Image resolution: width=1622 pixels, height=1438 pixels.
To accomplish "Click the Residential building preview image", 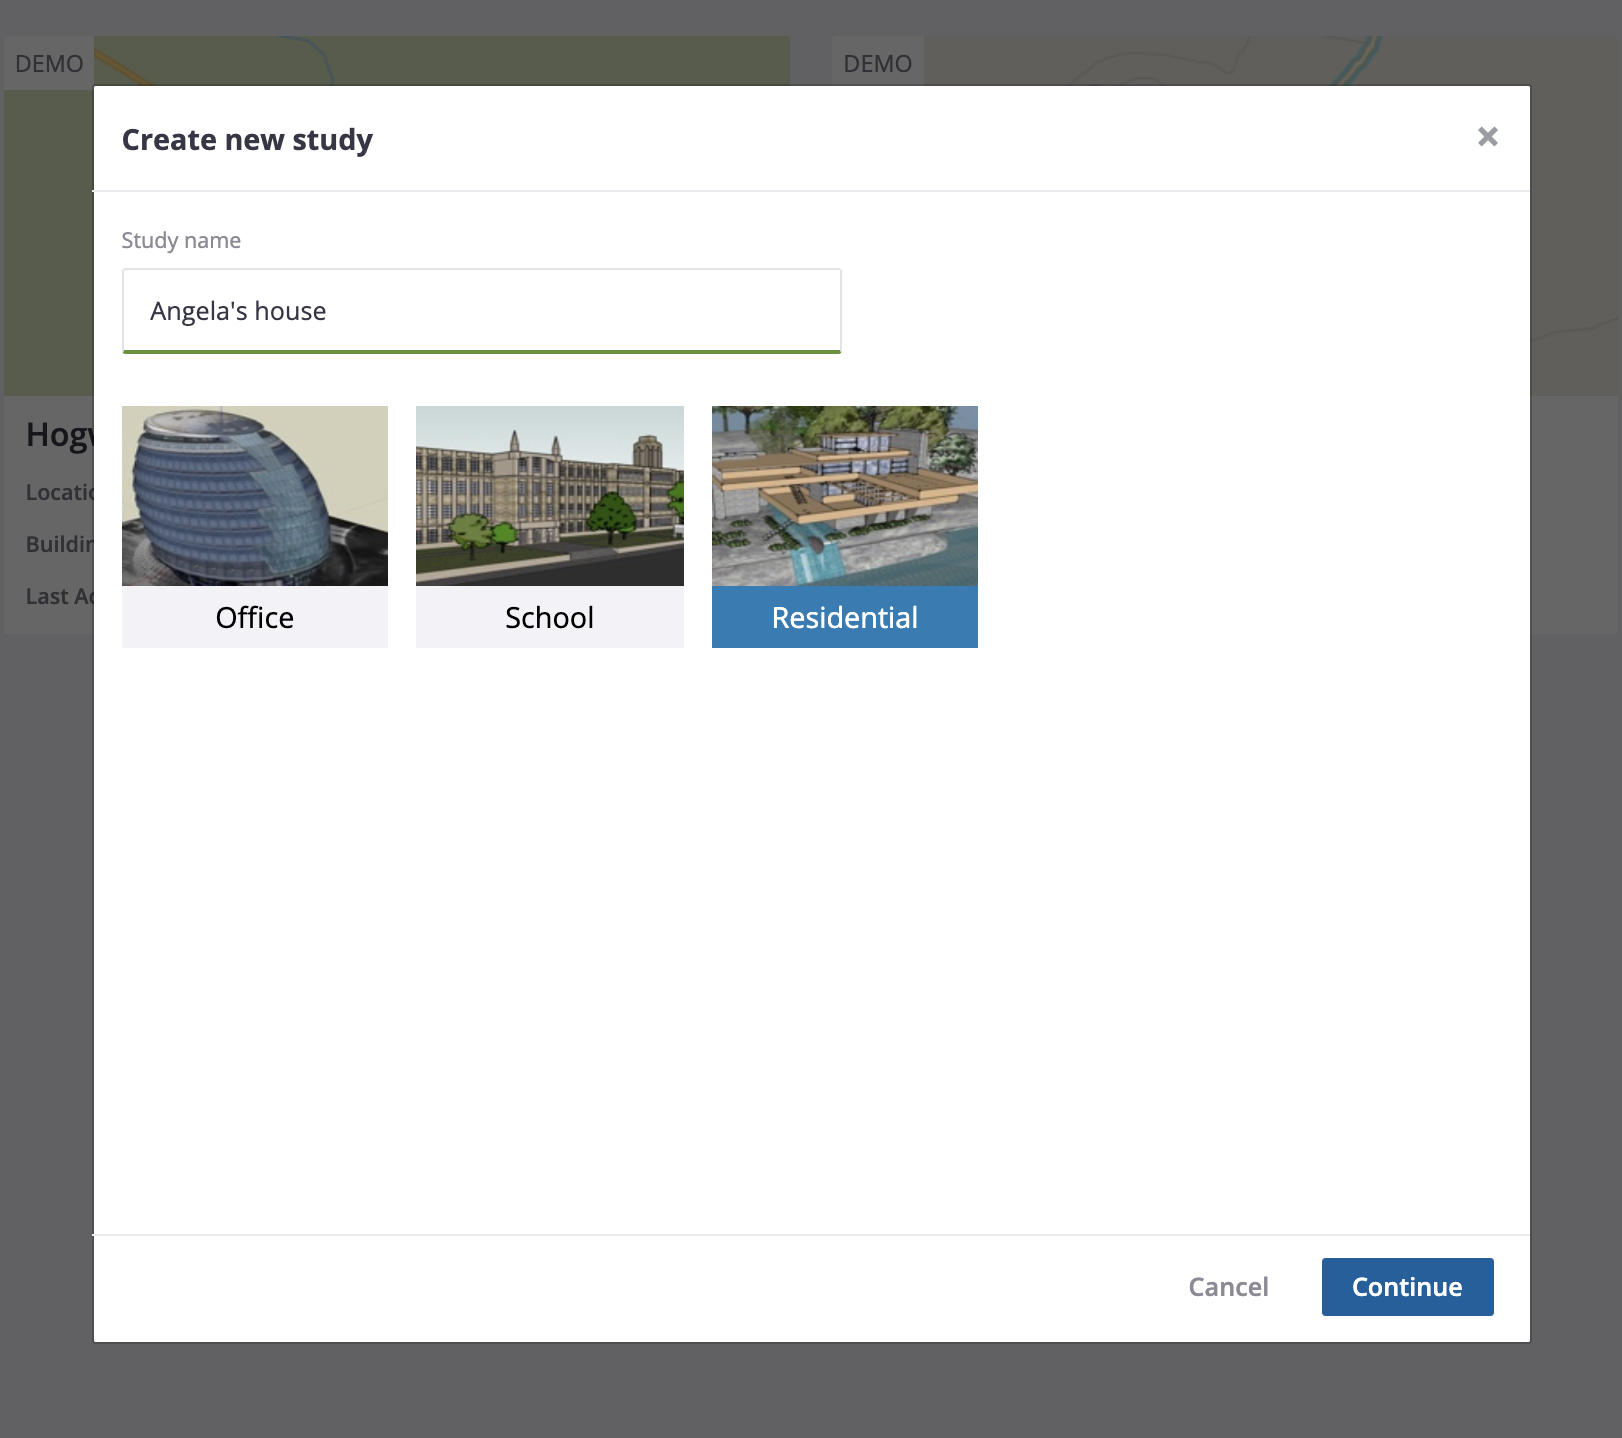I will [x=844, y=495].
